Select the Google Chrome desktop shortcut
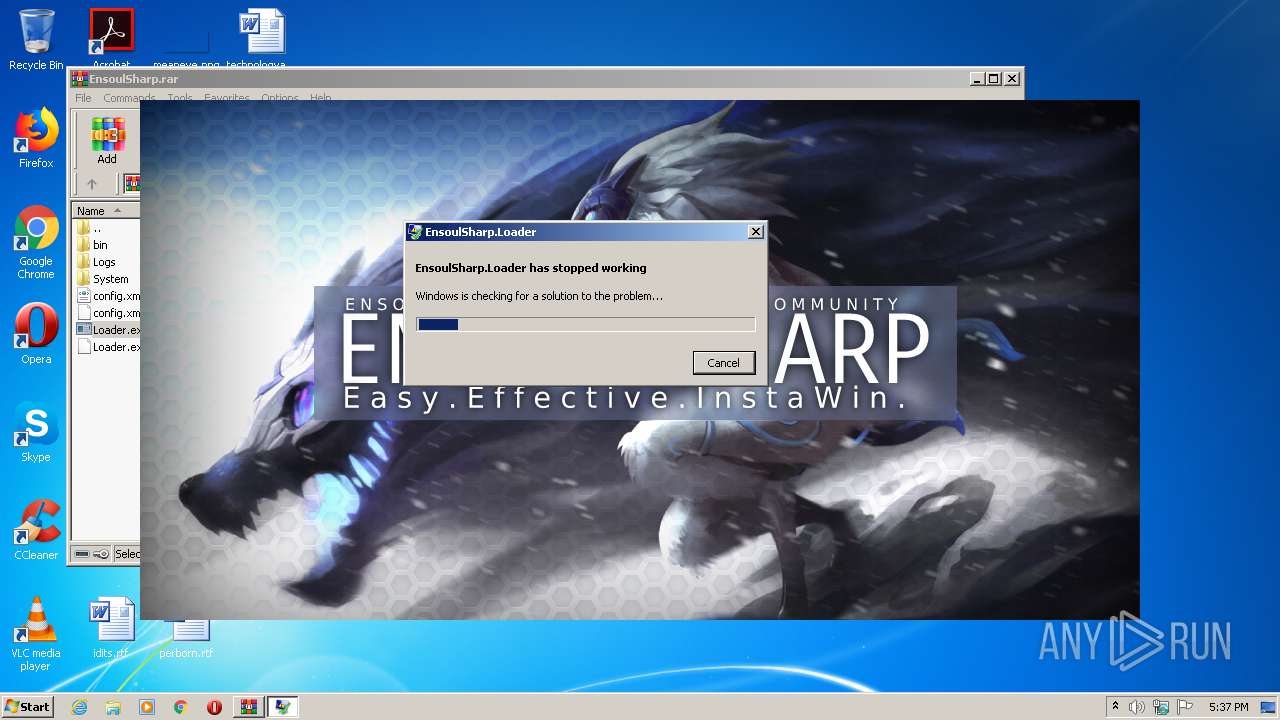This screenshot has height=720, width=1280. coord(36,242)
